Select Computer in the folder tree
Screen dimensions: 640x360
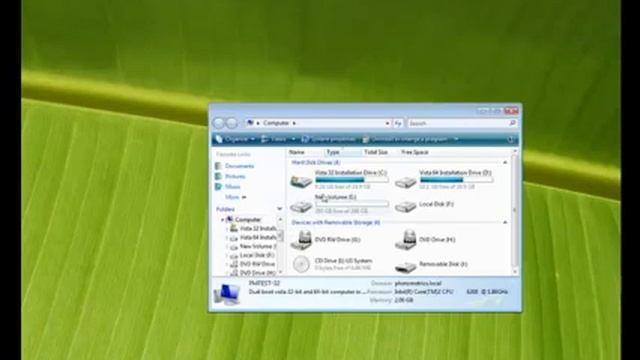click(247, 220)
